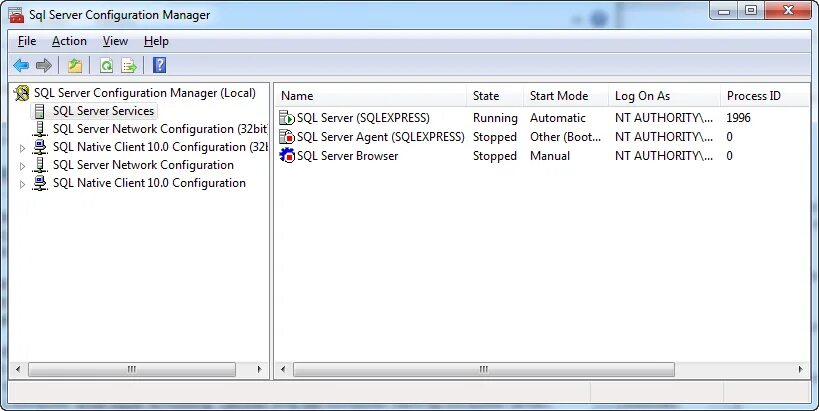Expand the SQL Server Network Configuration node
Screen dimensions: 819x411
click(x=22, y=167)
